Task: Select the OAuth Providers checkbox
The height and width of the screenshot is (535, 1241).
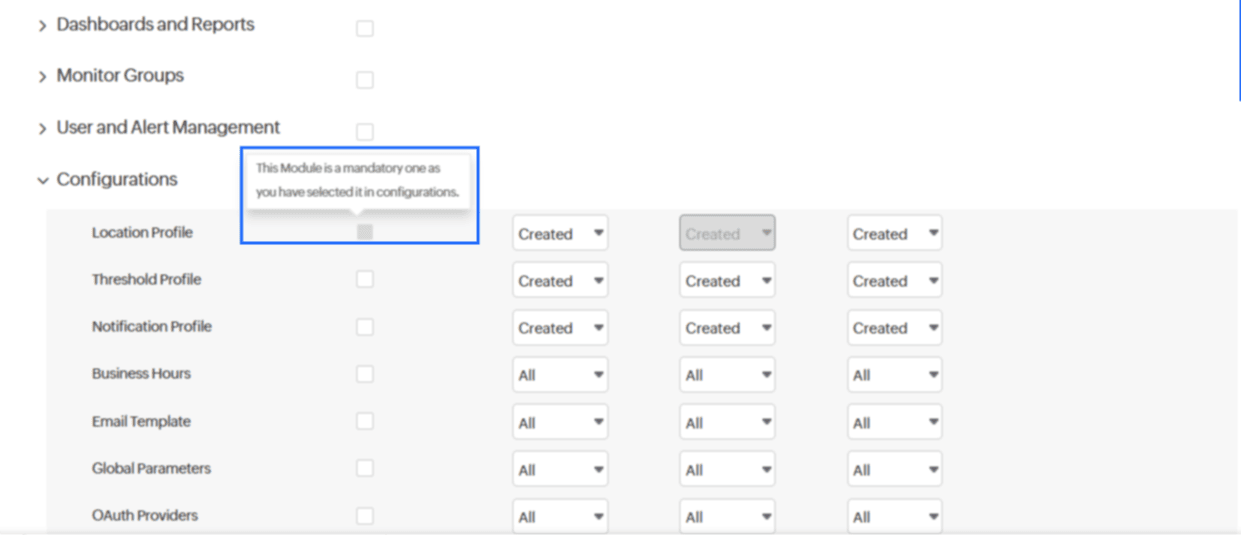Action: pyautogui.click(x=365, y=515)
